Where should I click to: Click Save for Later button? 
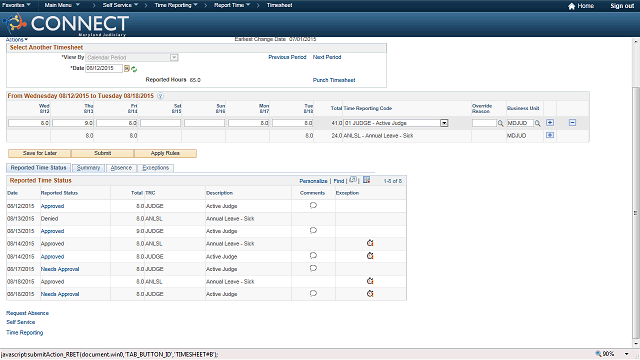click(40, 153)
